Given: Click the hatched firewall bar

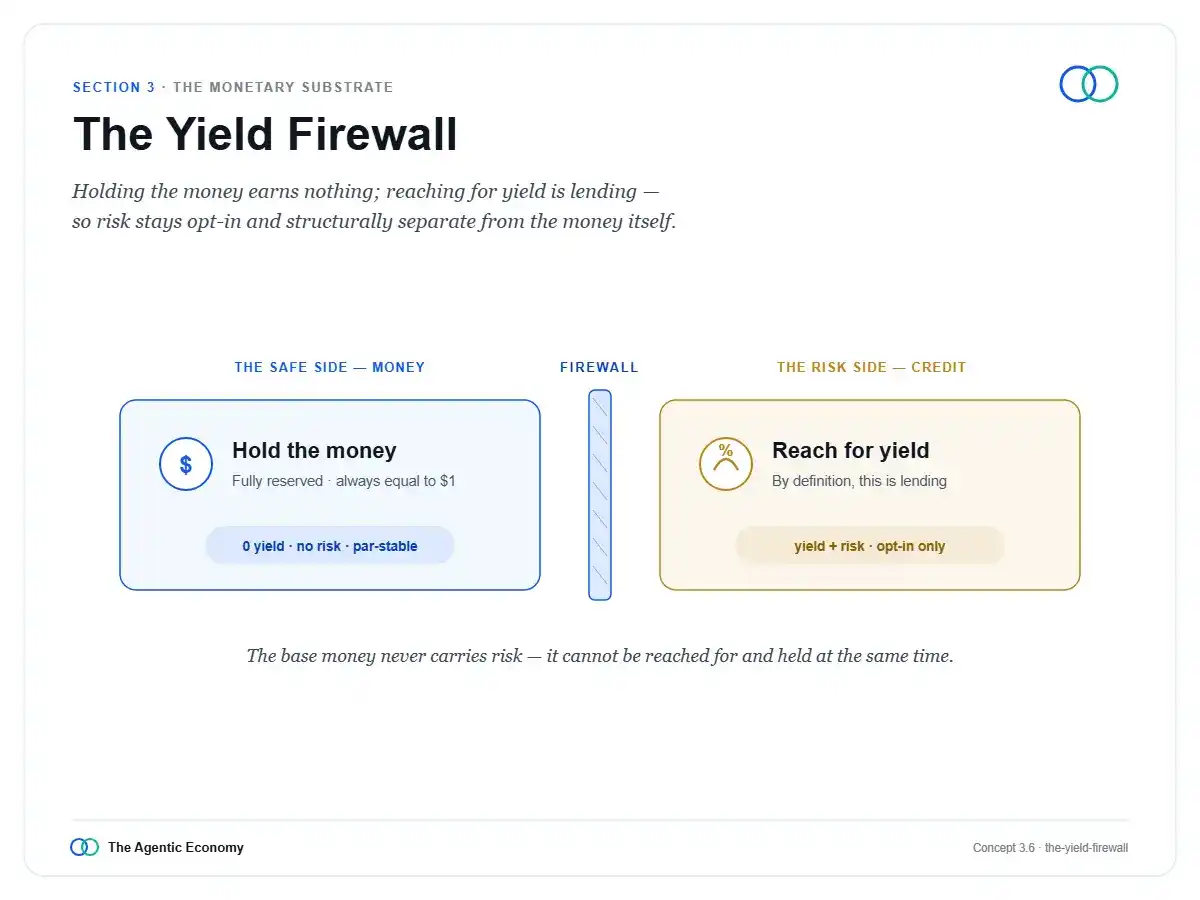Looking at the screenshot, I should [x=600, y=495].
